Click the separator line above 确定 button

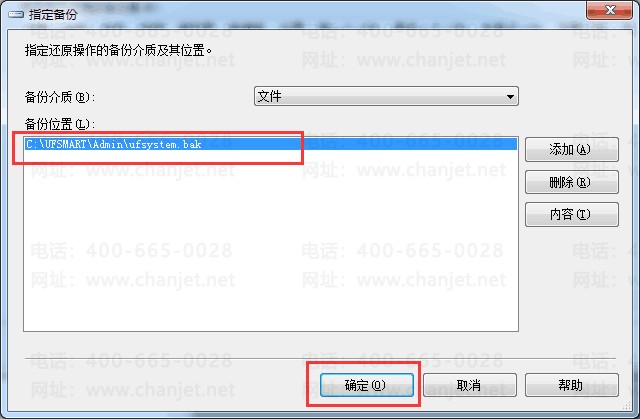pyautogui.click(x=320, y=359)
